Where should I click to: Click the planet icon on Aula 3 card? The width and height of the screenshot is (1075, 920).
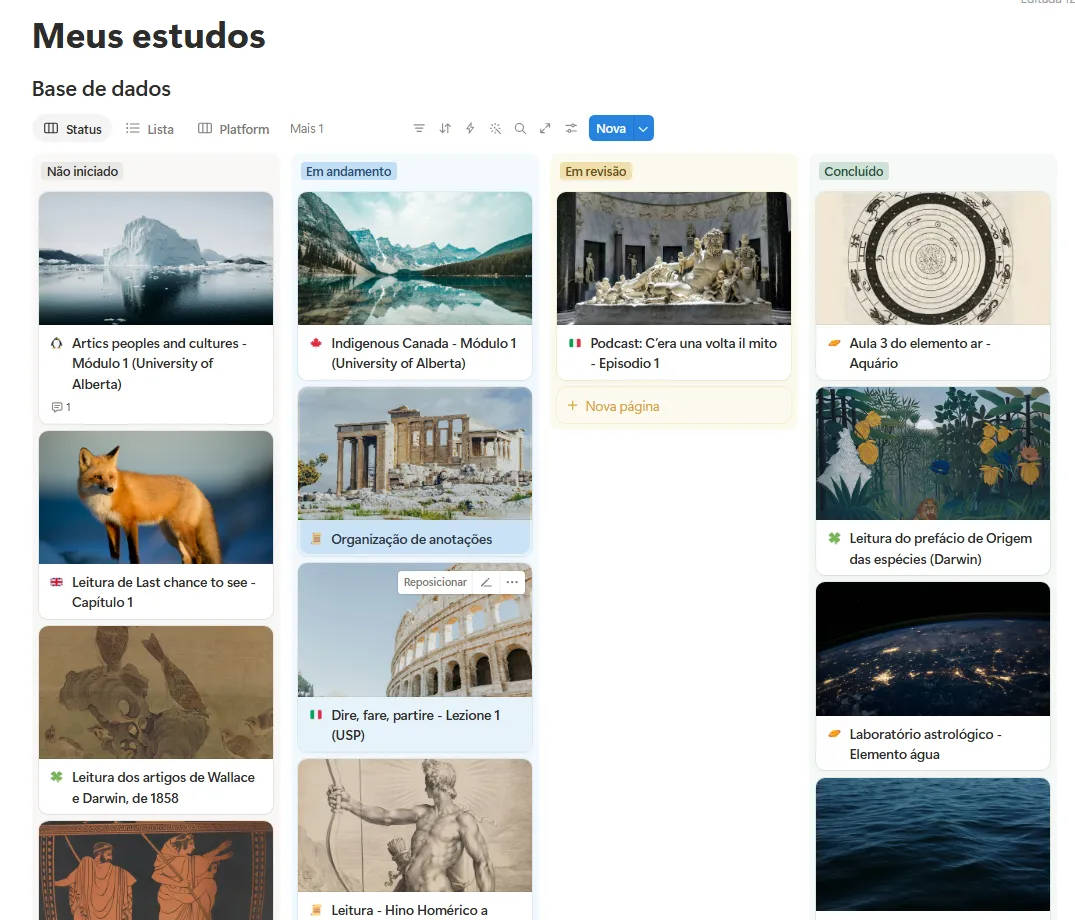click(x=834, y=343)
